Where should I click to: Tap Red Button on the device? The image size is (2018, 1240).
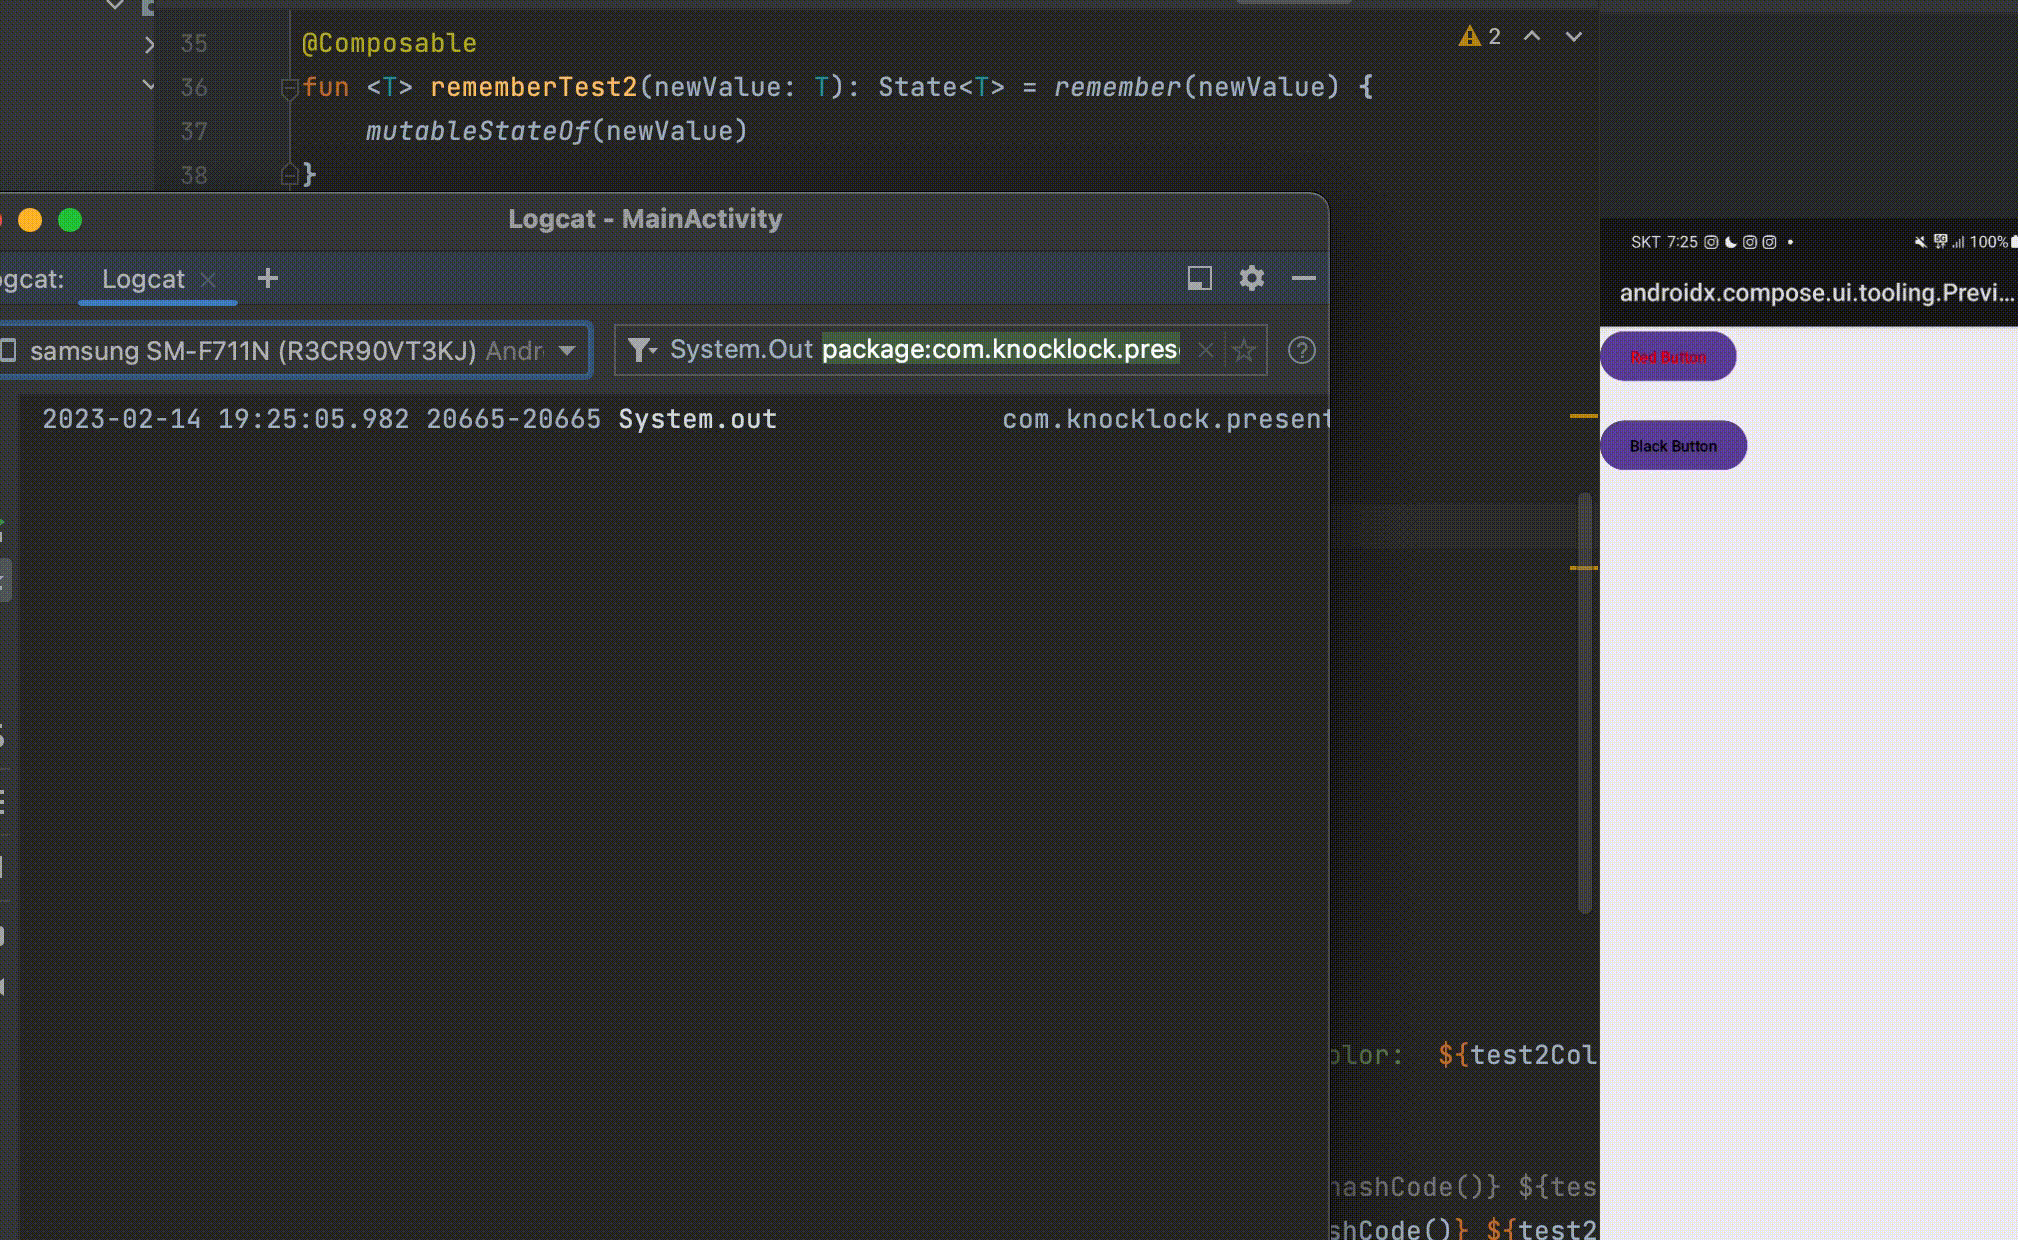click(x=1667, y=357)
